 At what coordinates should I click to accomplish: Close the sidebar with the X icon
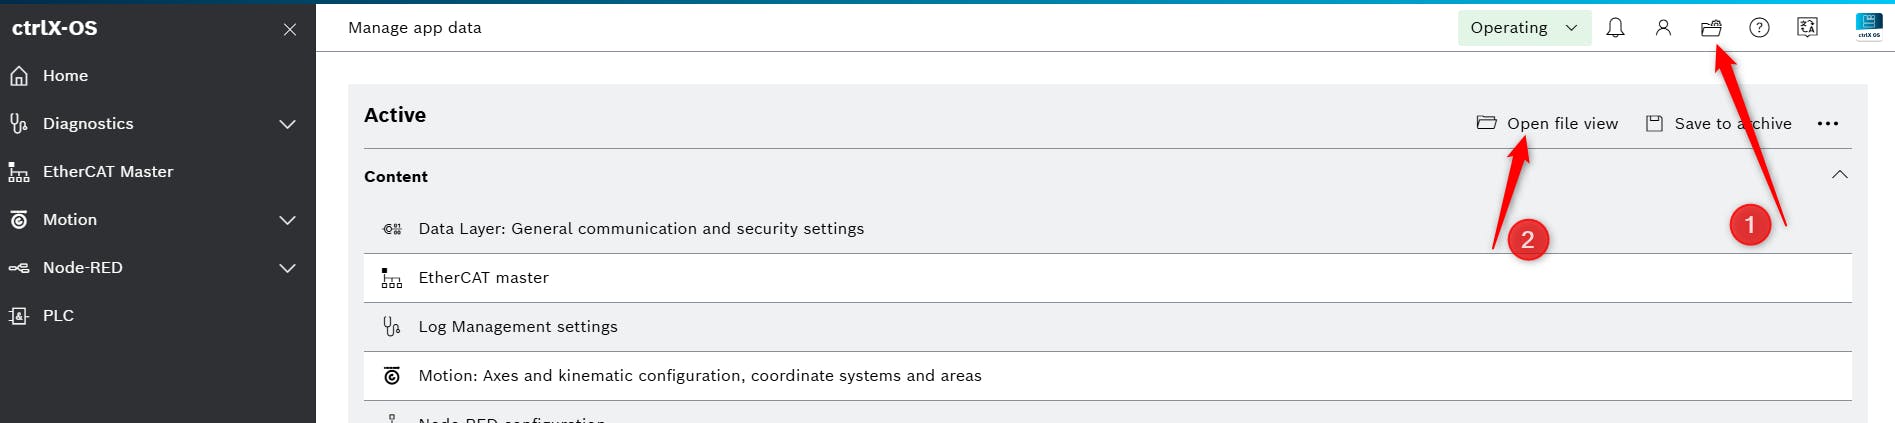(x=290, y=29)
